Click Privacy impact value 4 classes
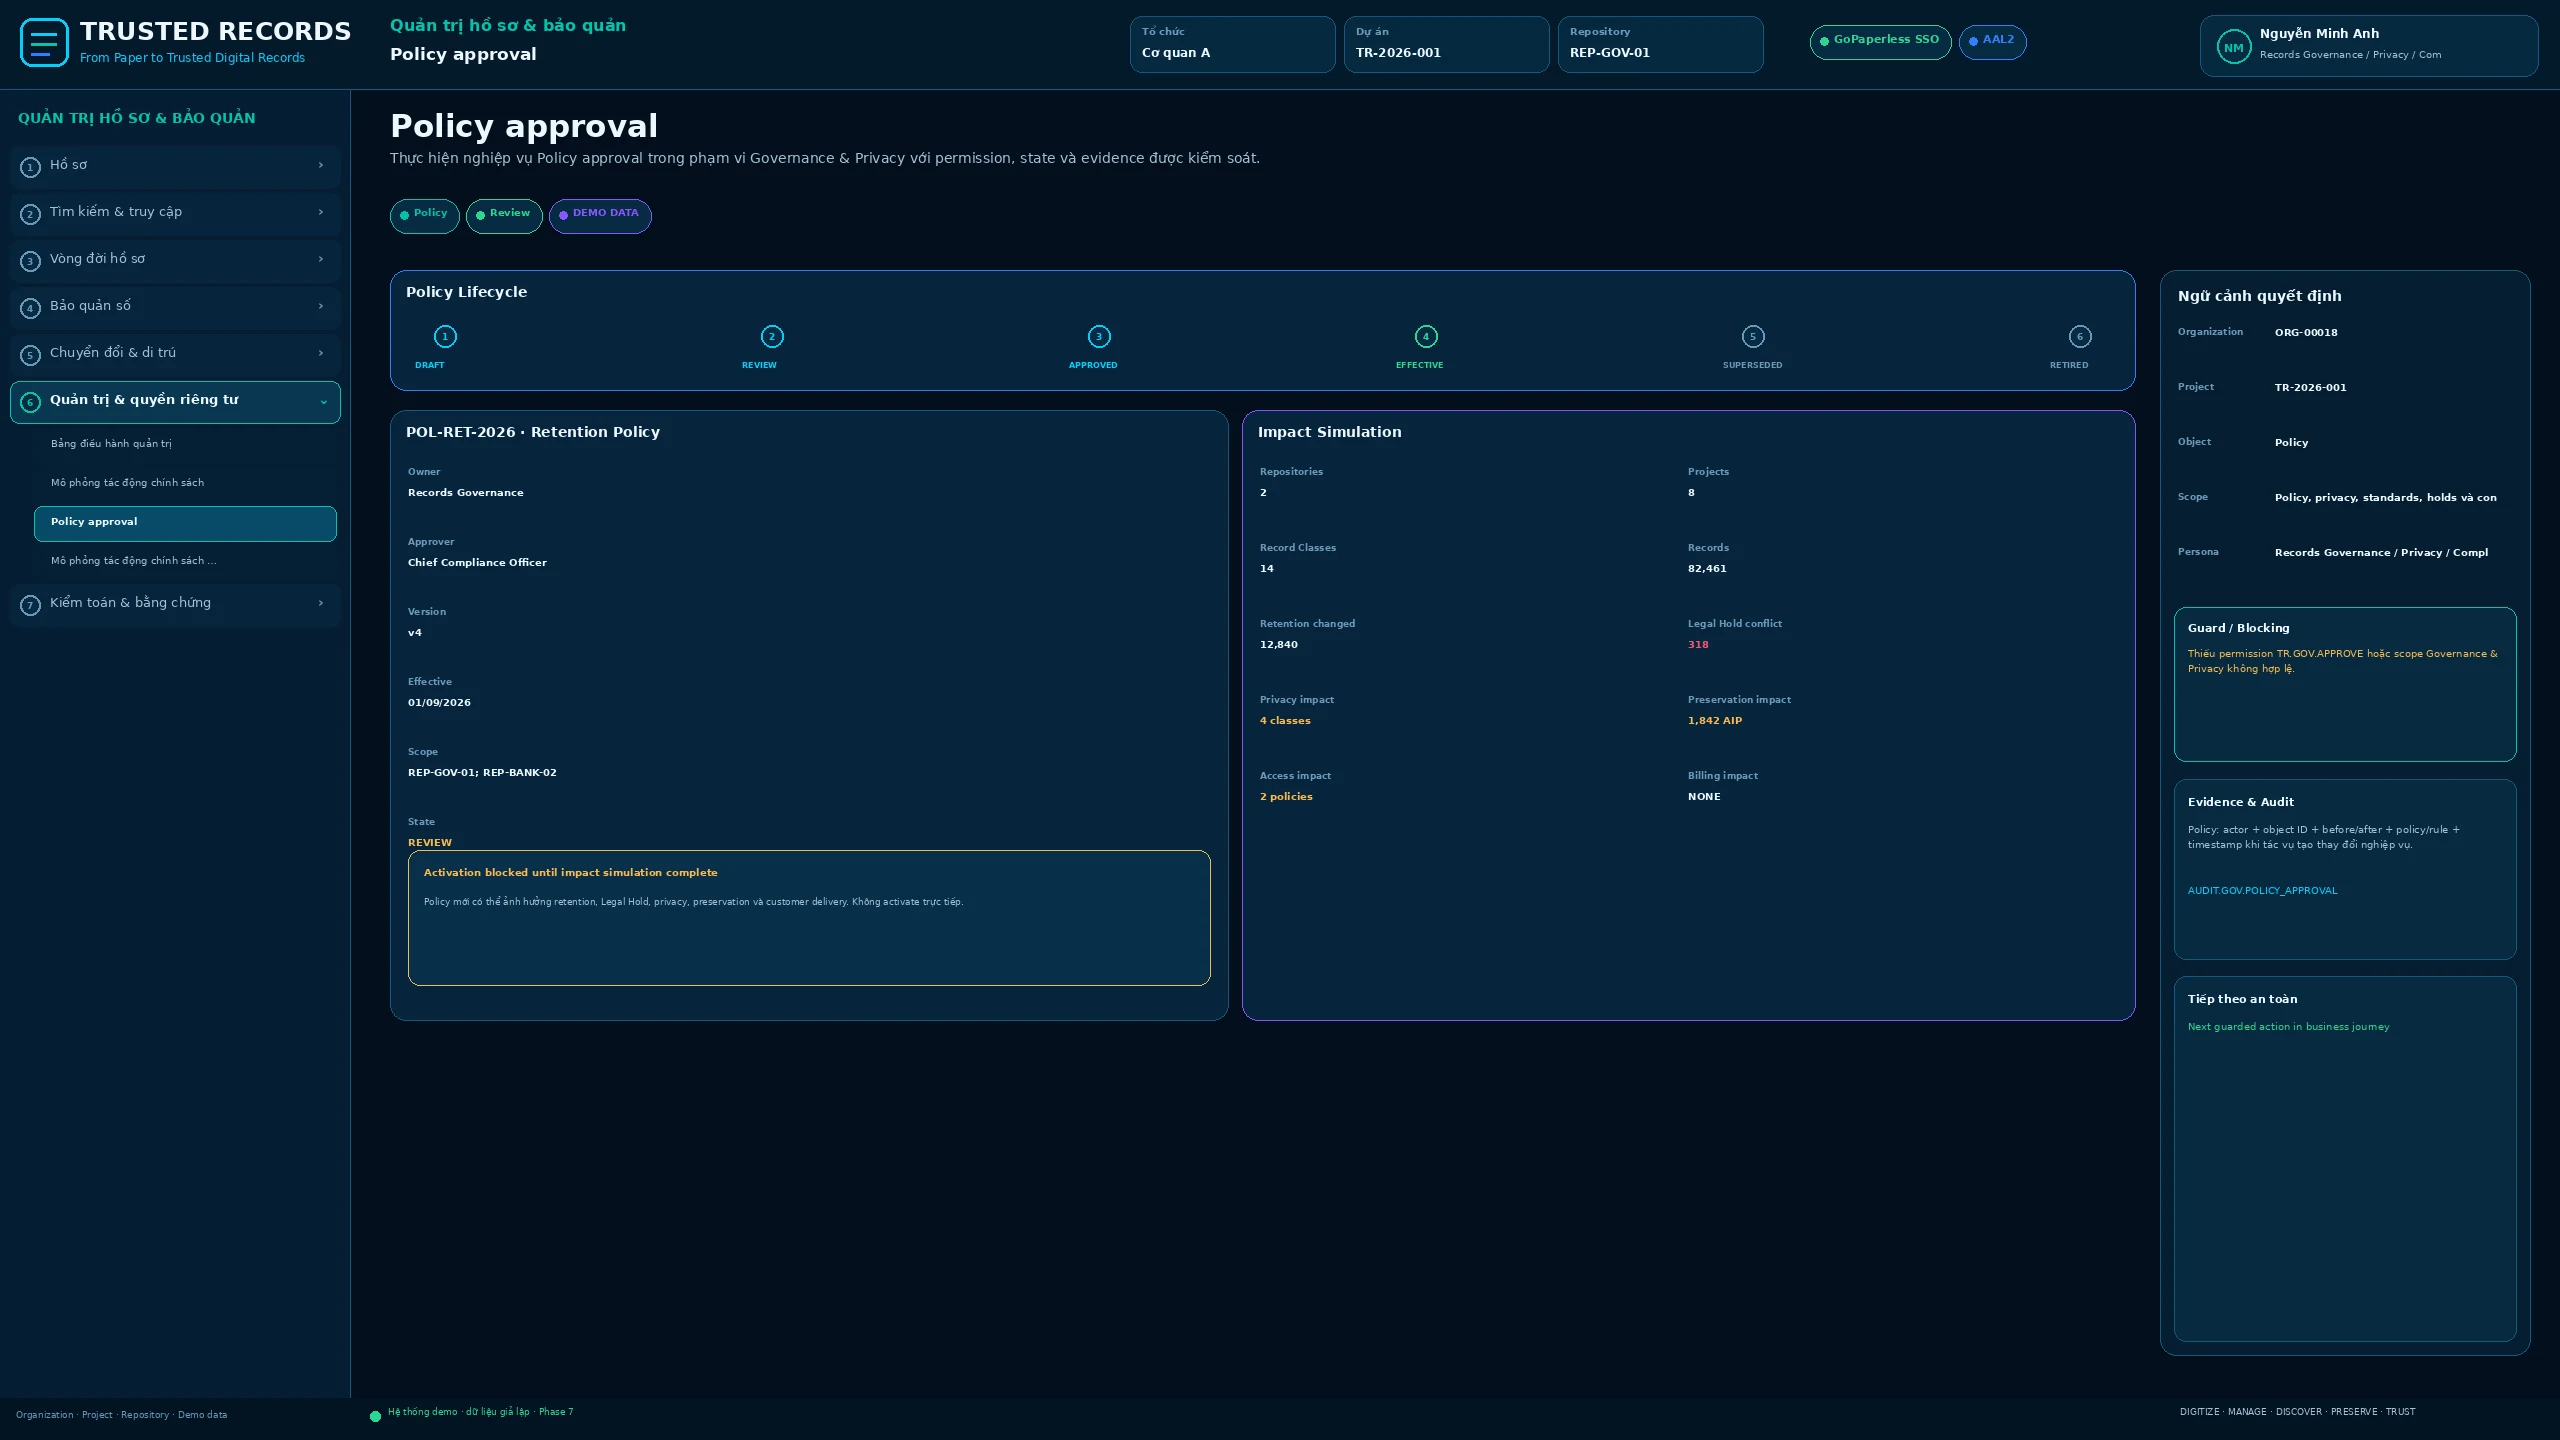This screenshot has width=2560, height=1440. click(x=1285, y=721)
